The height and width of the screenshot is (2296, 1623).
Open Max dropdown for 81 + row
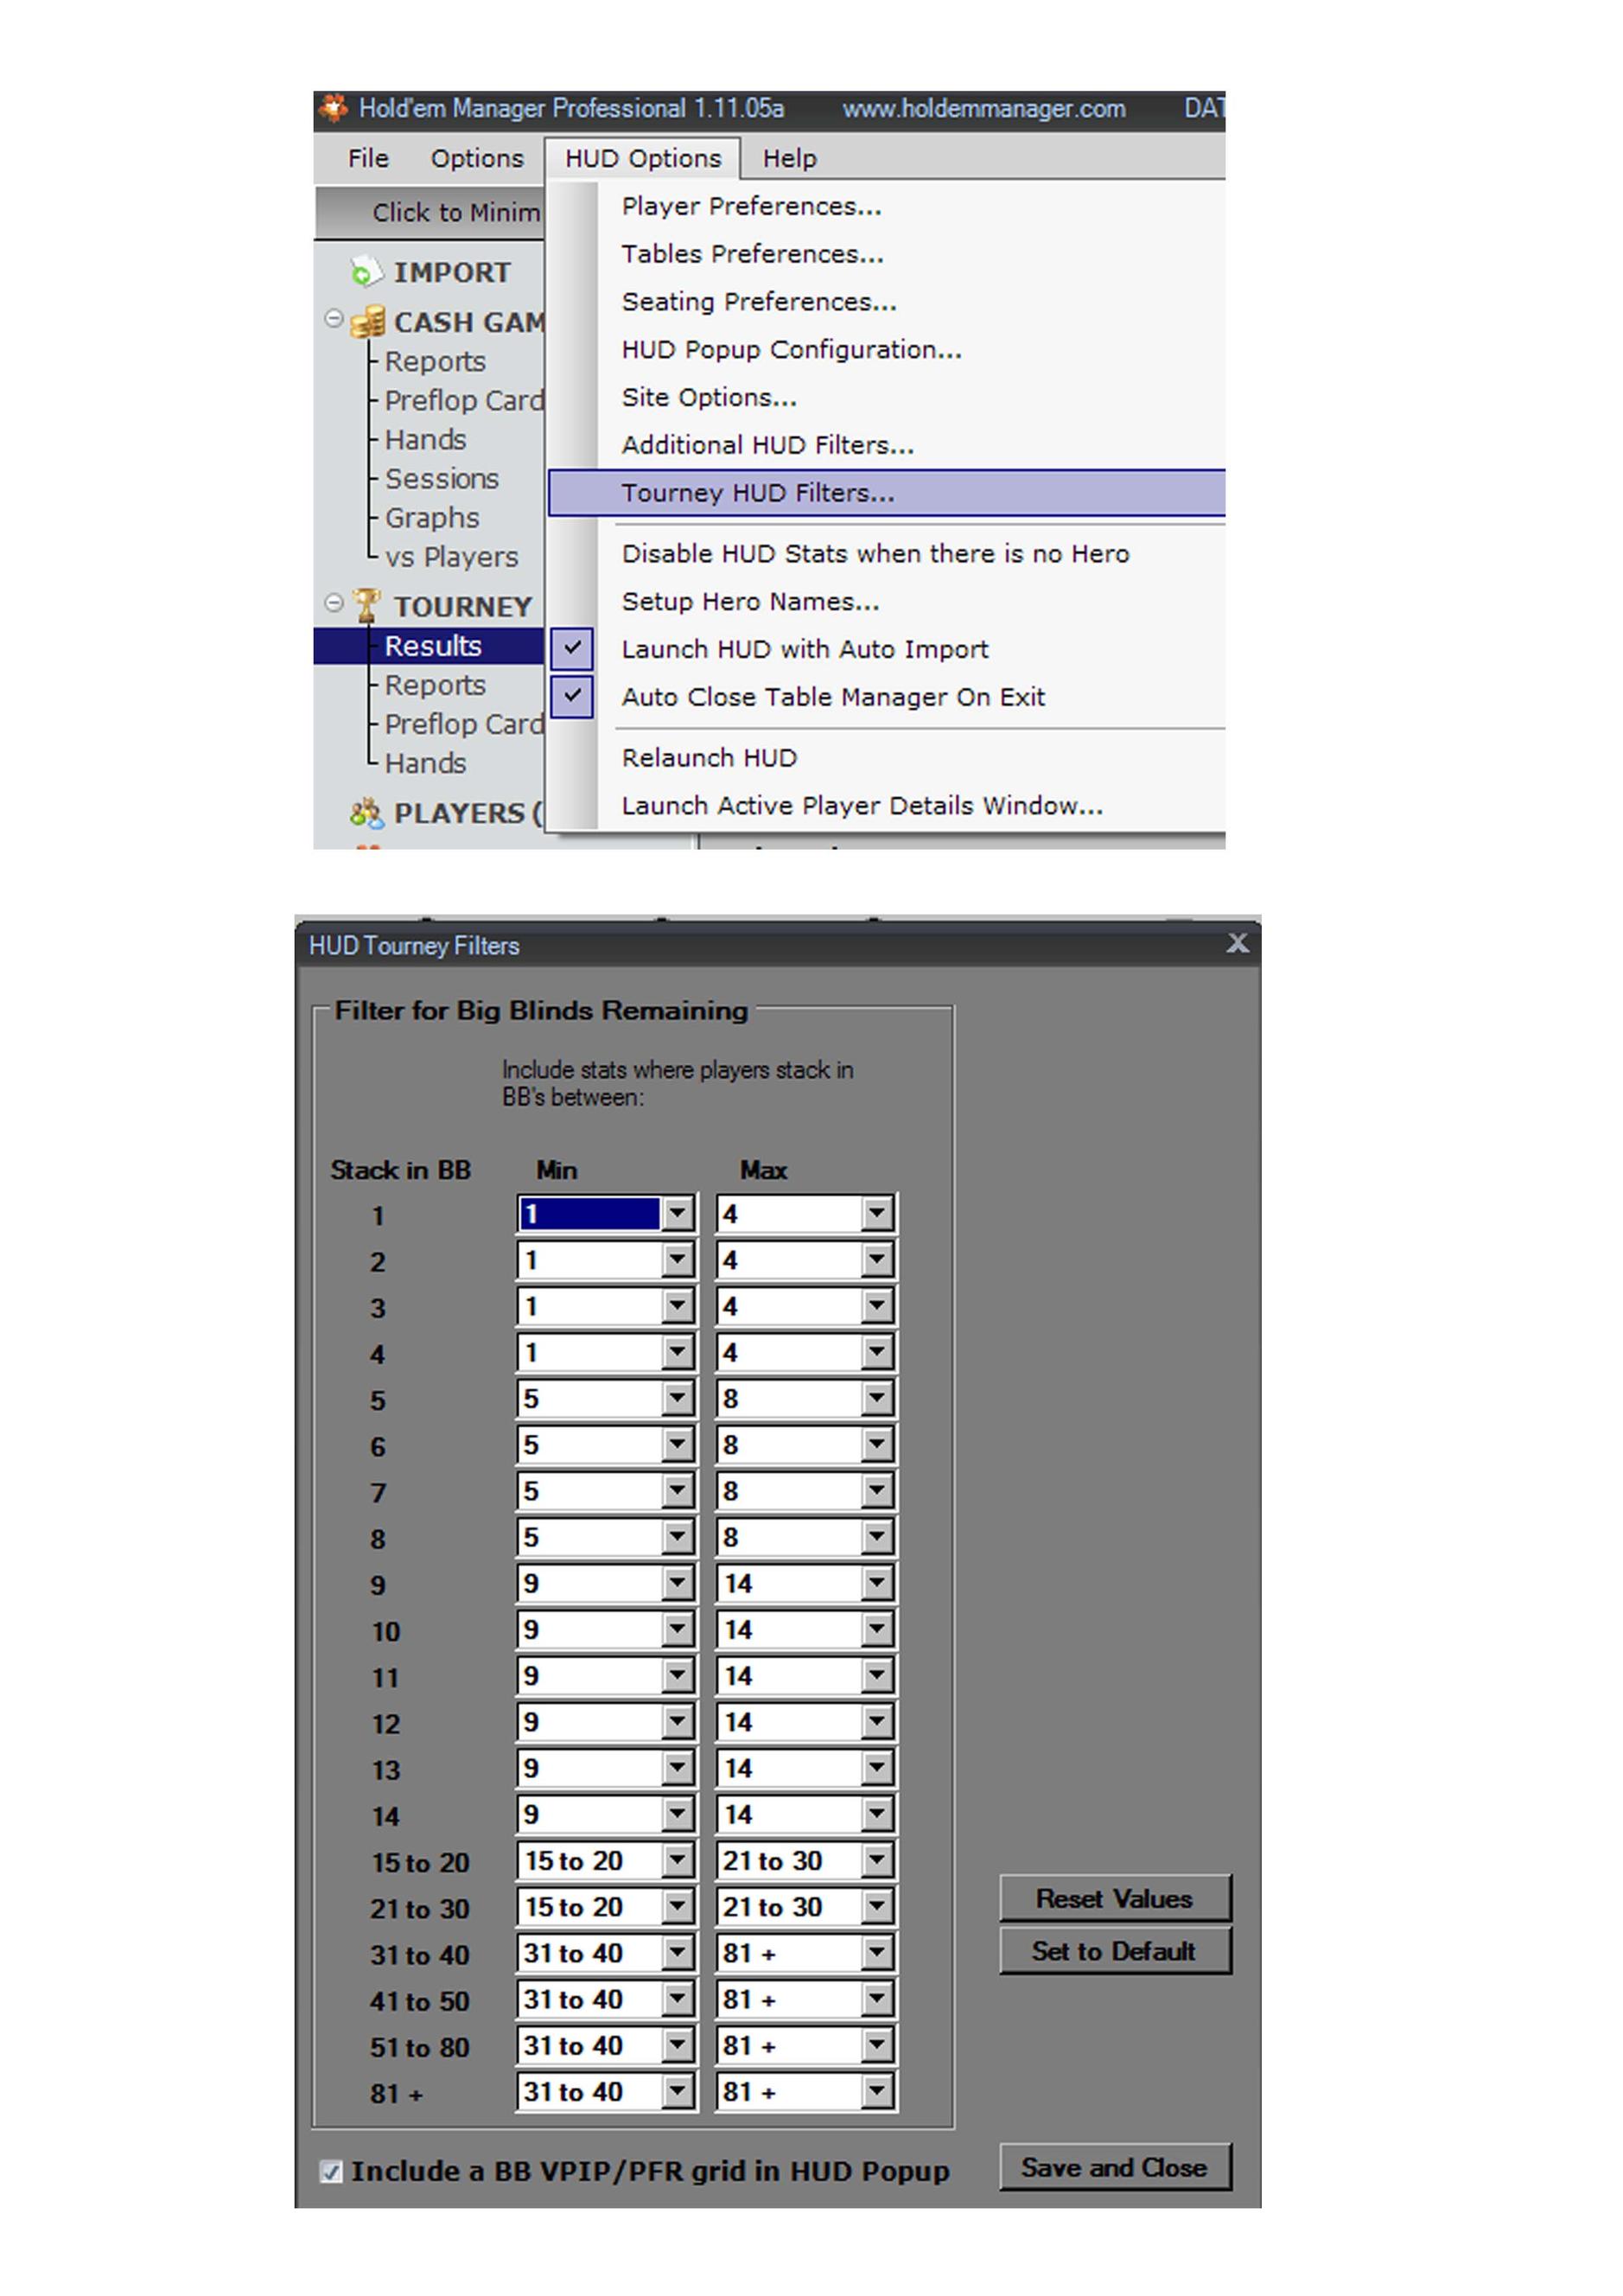pyautogui.click(x=876, y=2091)
